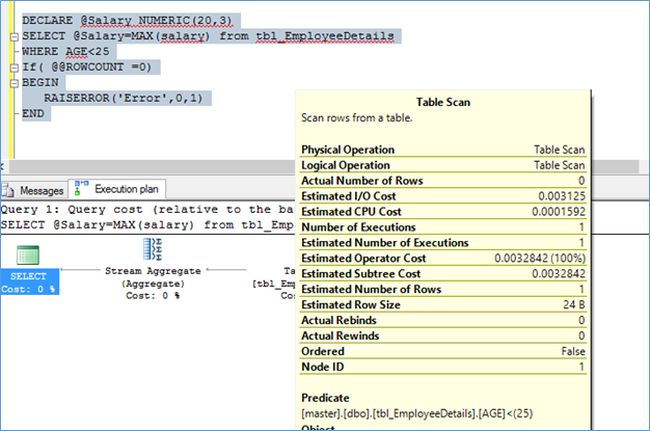
Task: Click the Table Scan tooltip title
Action: coord(443,101)
